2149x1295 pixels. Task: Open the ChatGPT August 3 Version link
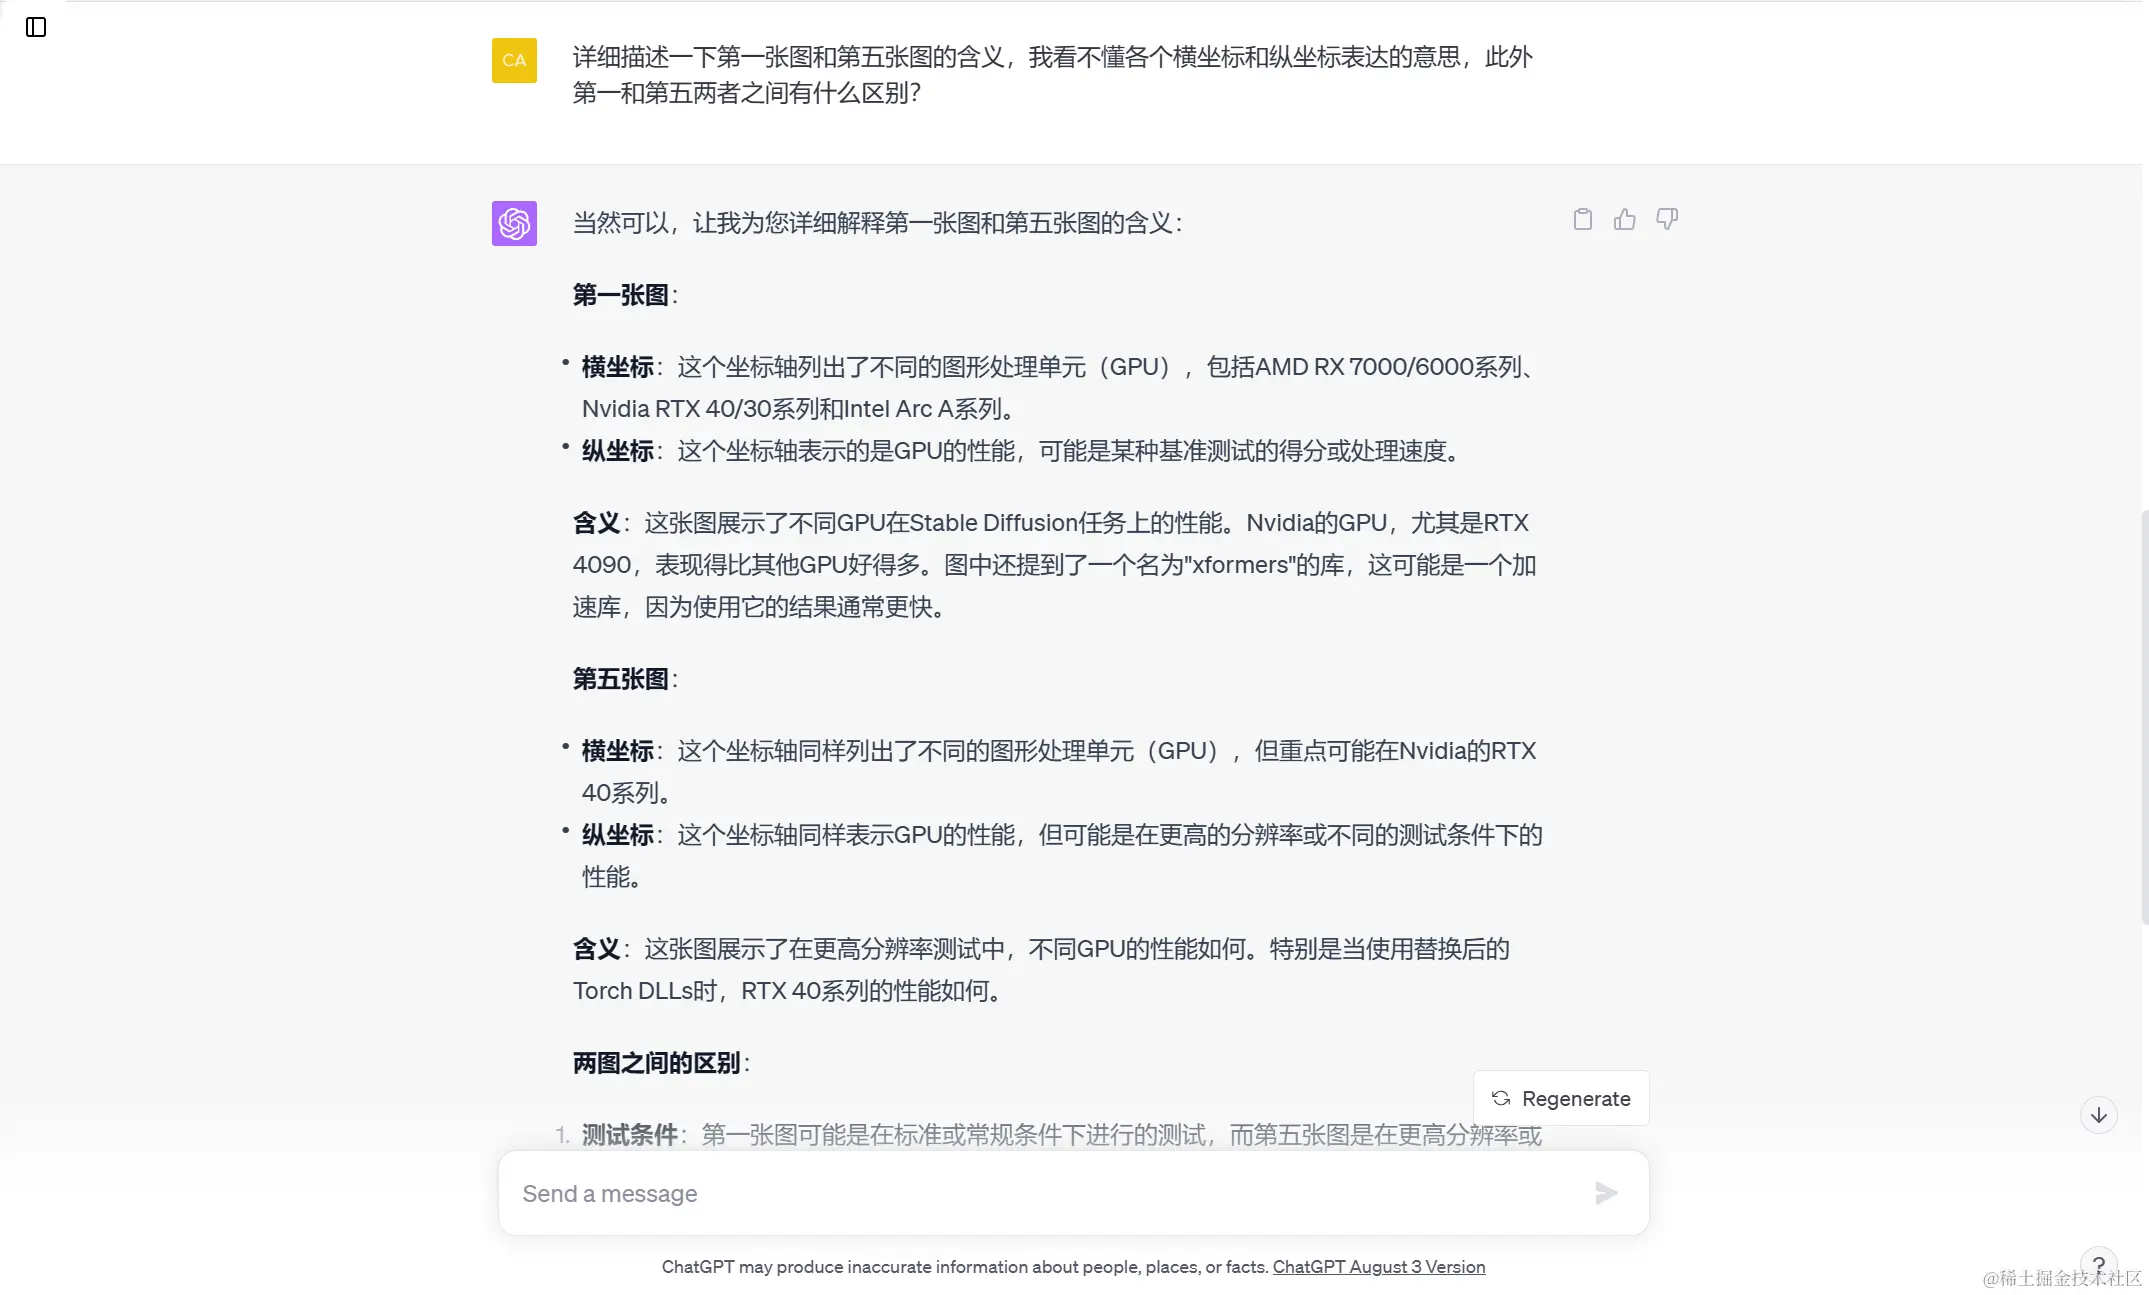click(x=1378, y=1266)
